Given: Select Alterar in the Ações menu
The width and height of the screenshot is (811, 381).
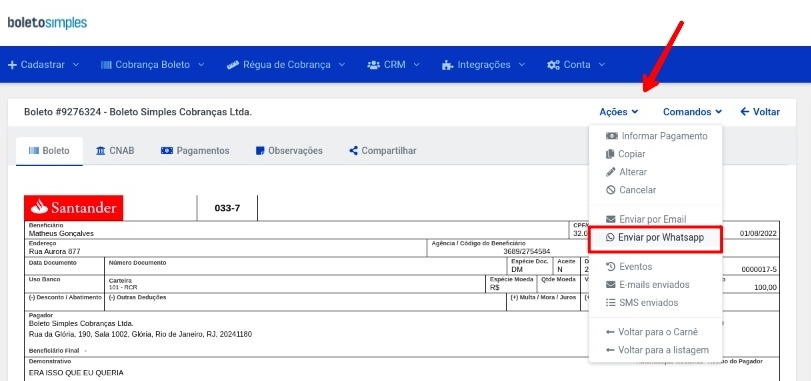Looking at the screenshot, I should [656, 172].
